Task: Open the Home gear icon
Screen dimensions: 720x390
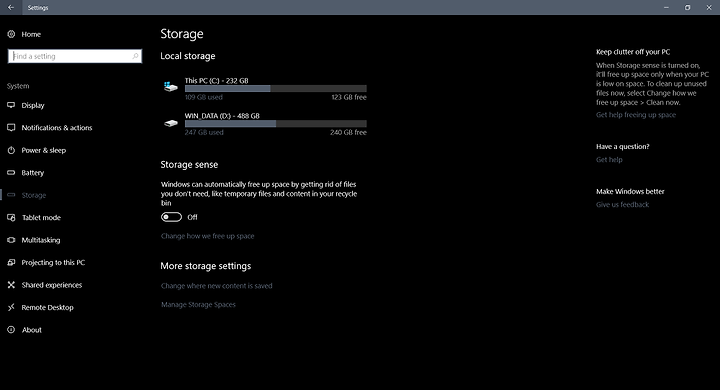Action: 11,34
